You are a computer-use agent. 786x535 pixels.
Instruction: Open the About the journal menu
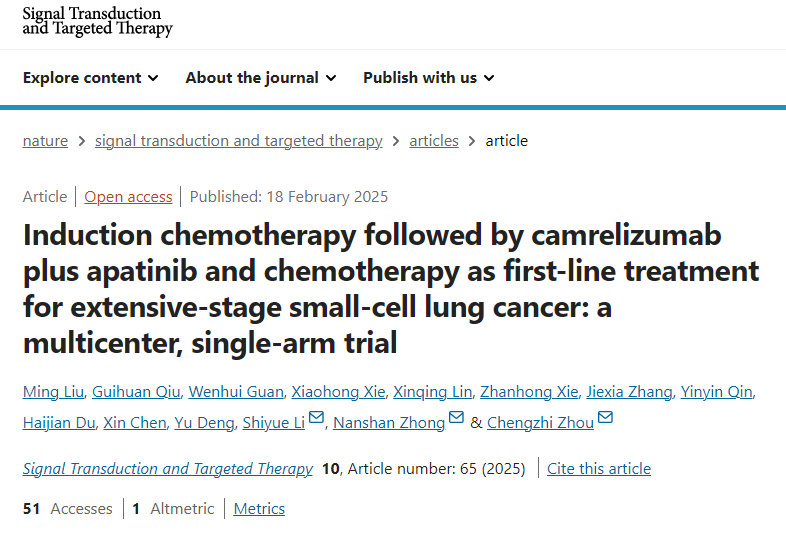(x=260, y=78)
